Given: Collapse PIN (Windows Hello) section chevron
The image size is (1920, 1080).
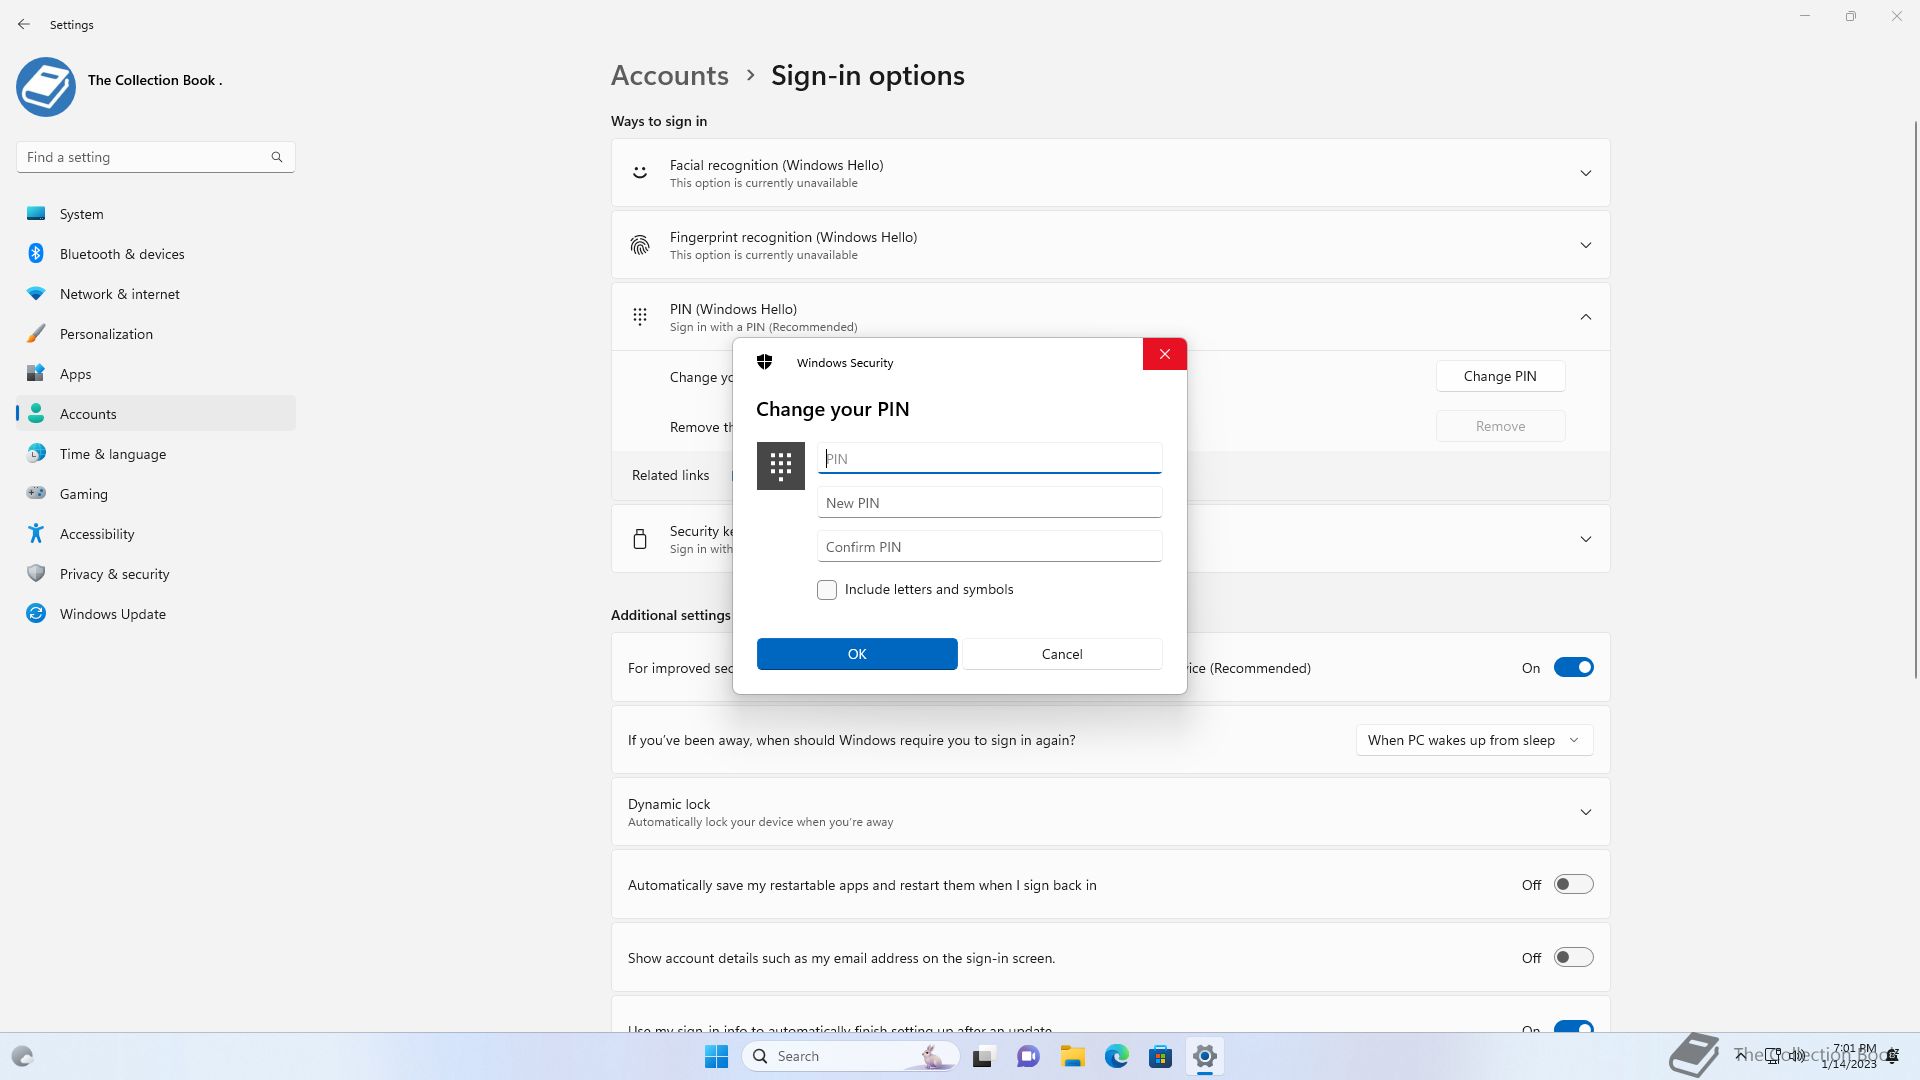Looking at the screenshot, I should click(1586, 317).
